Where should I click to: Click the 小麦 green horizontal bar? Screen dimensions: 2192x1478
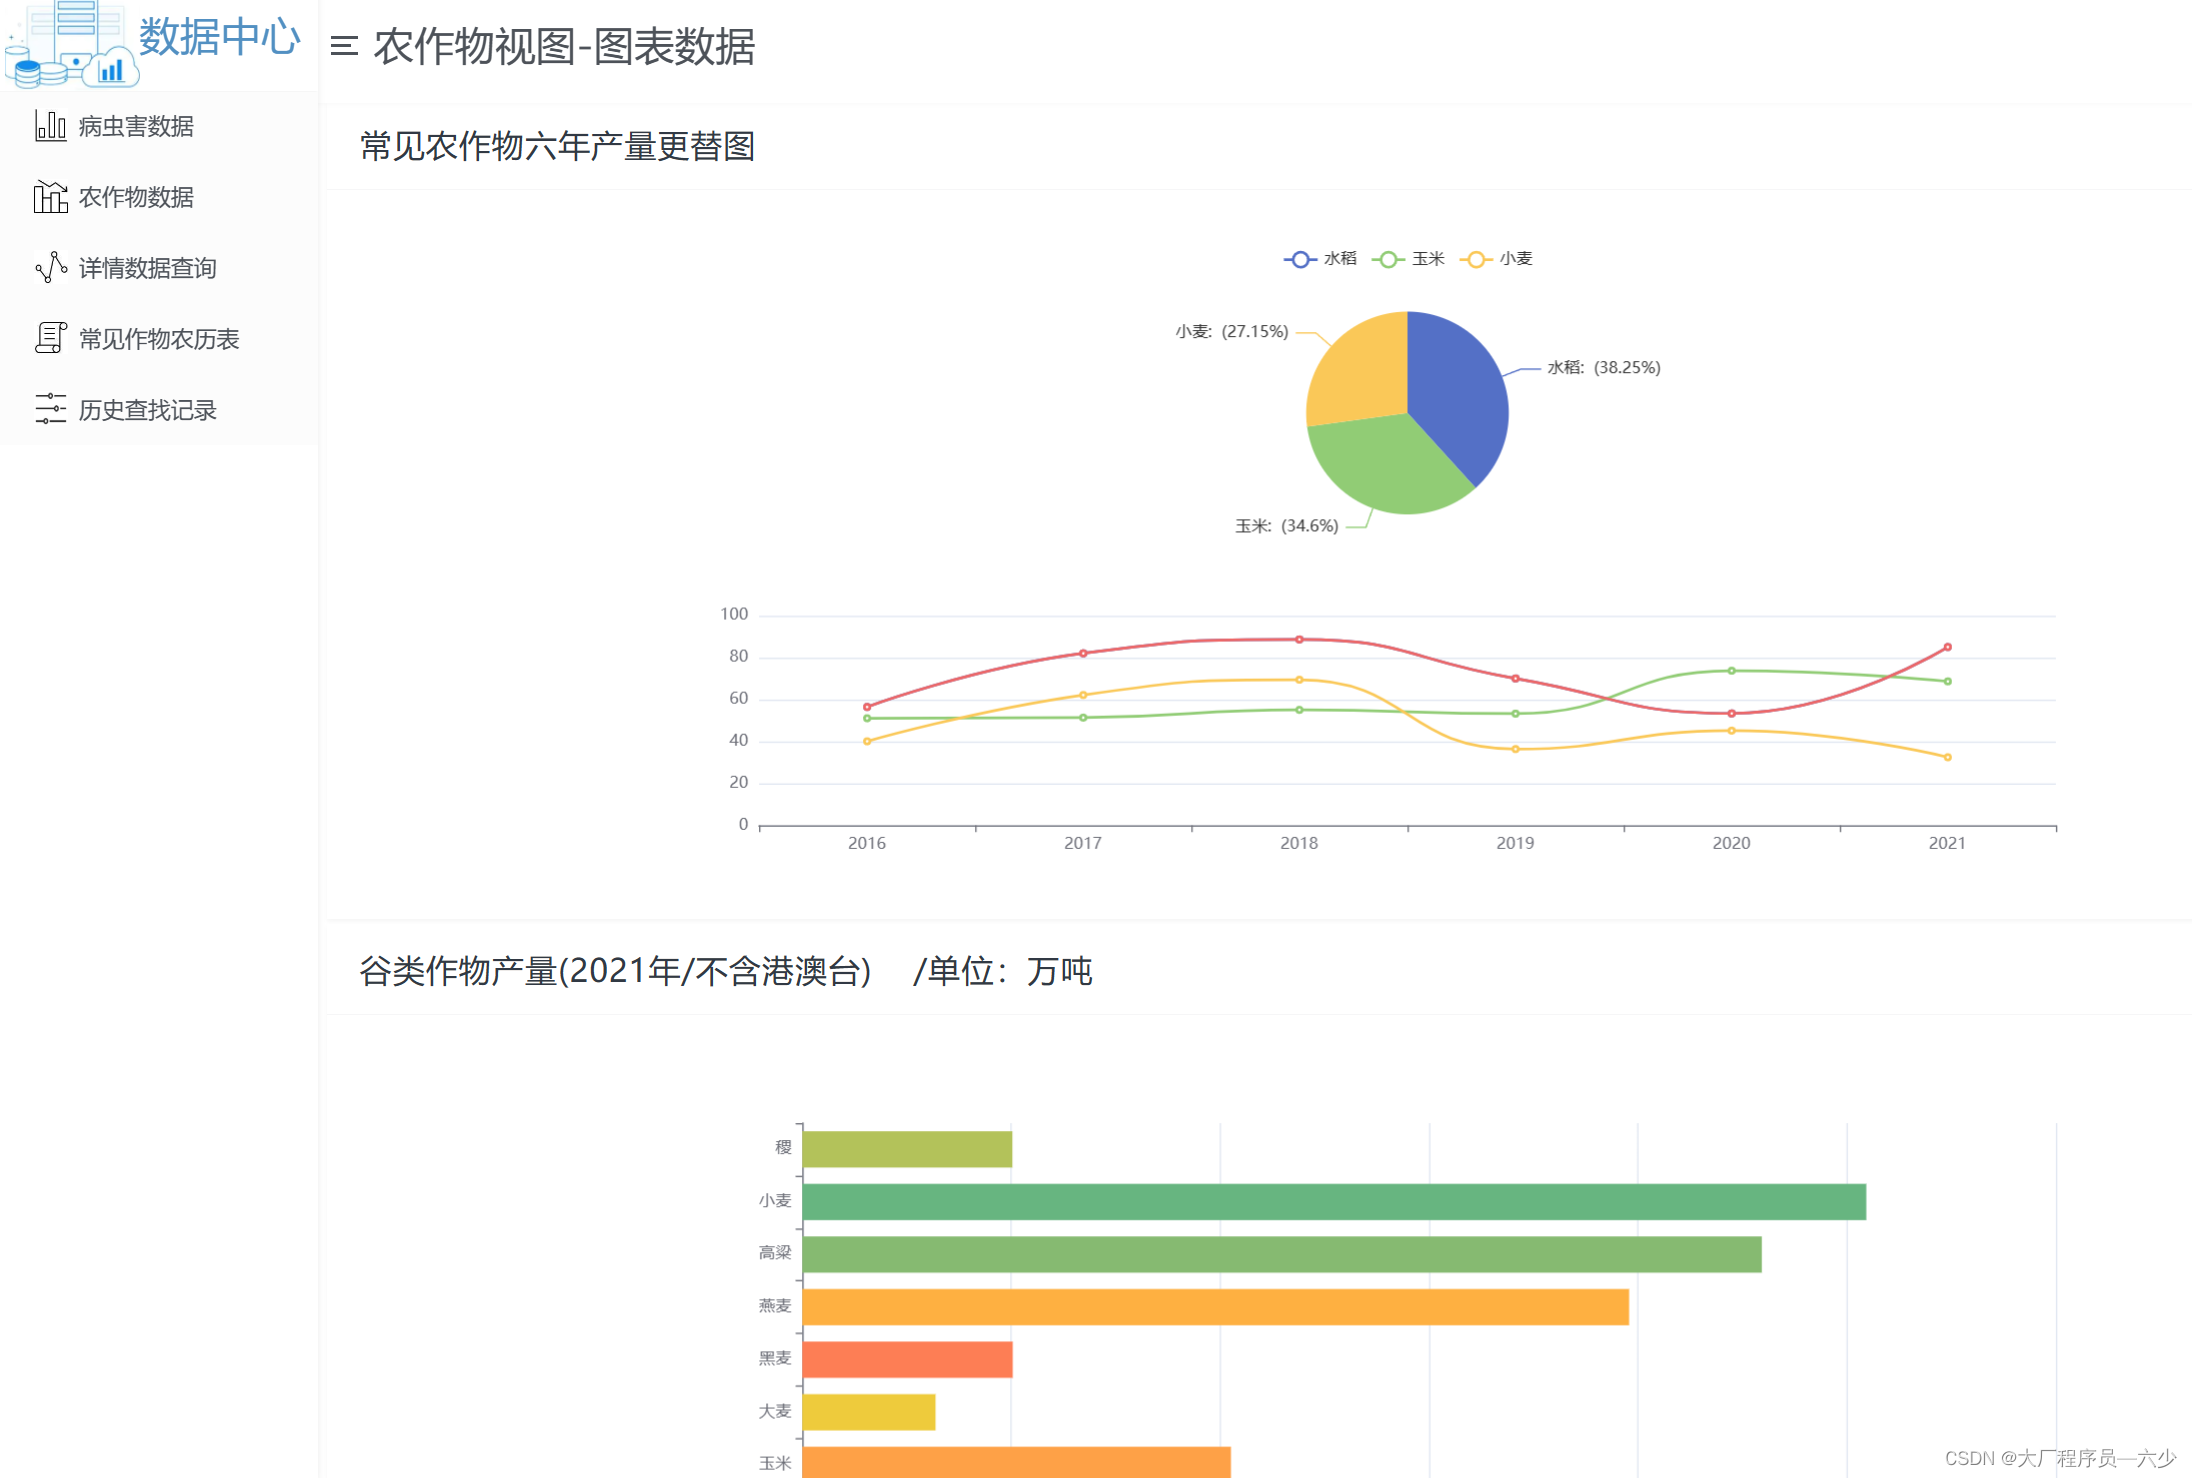coord(1333,1202)
